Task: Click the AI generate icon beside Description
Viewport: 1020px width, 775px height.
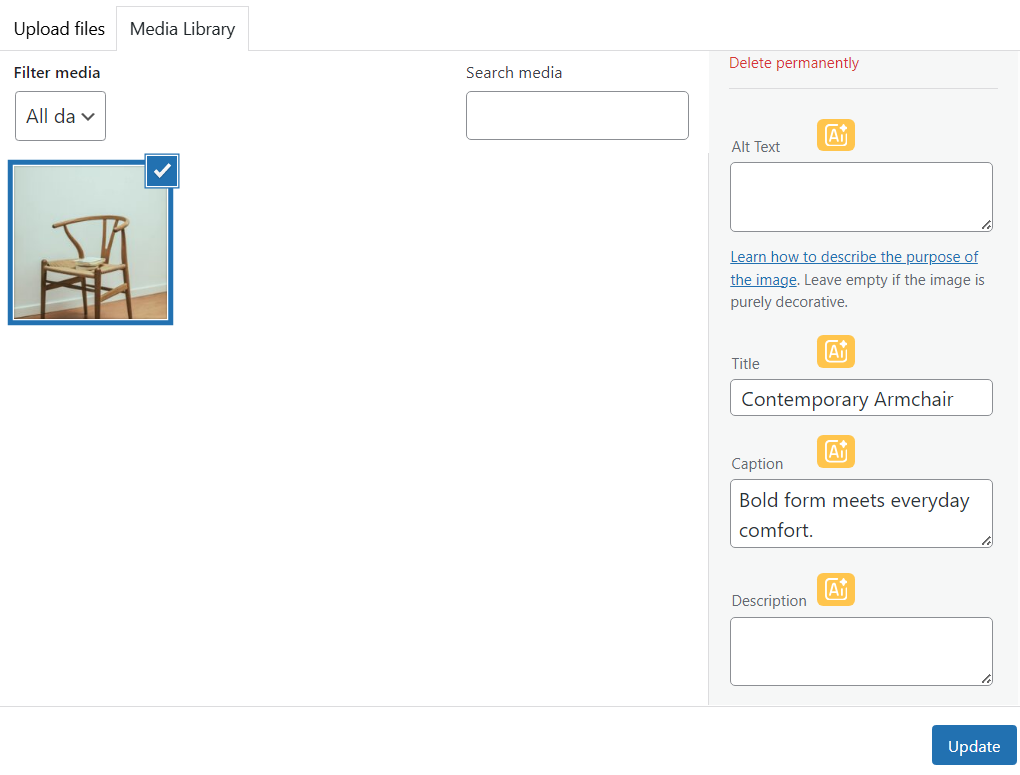Action: 836,590
